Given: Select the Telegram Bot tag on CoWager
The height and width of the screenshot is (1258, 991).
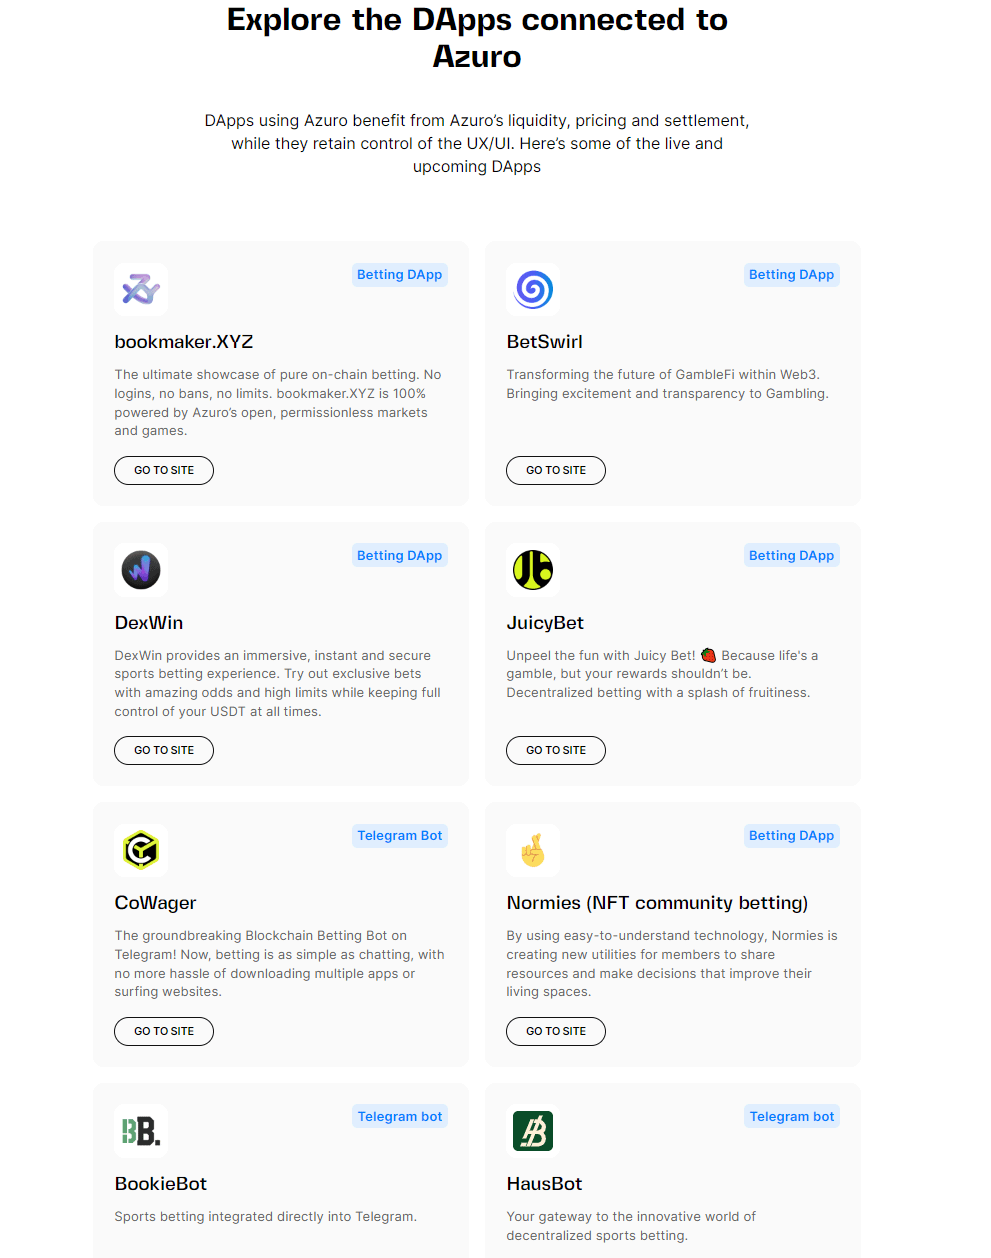Looking at the screenshot, I should pyautogui.click(x=399, y=836).
